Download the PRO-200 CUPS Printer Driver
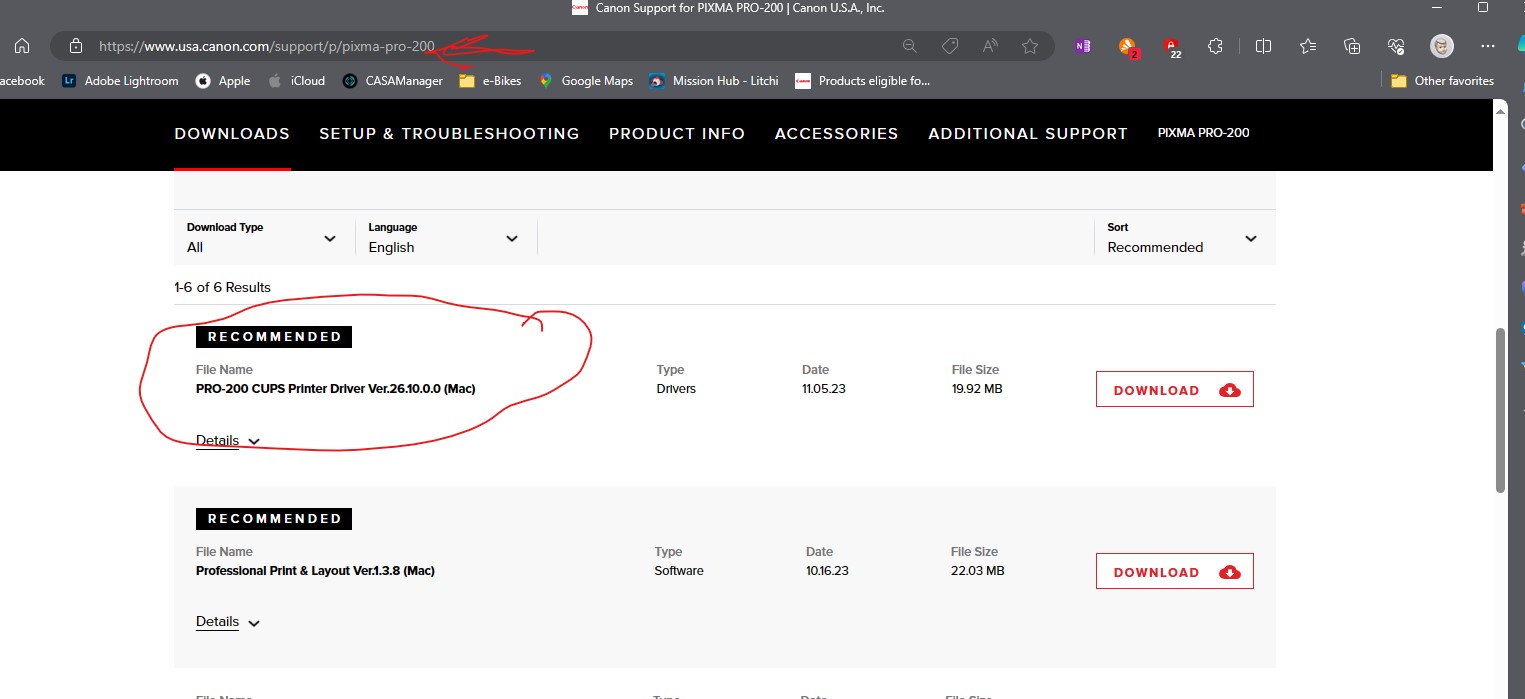1525x699 pixels. coord(1174,390)
